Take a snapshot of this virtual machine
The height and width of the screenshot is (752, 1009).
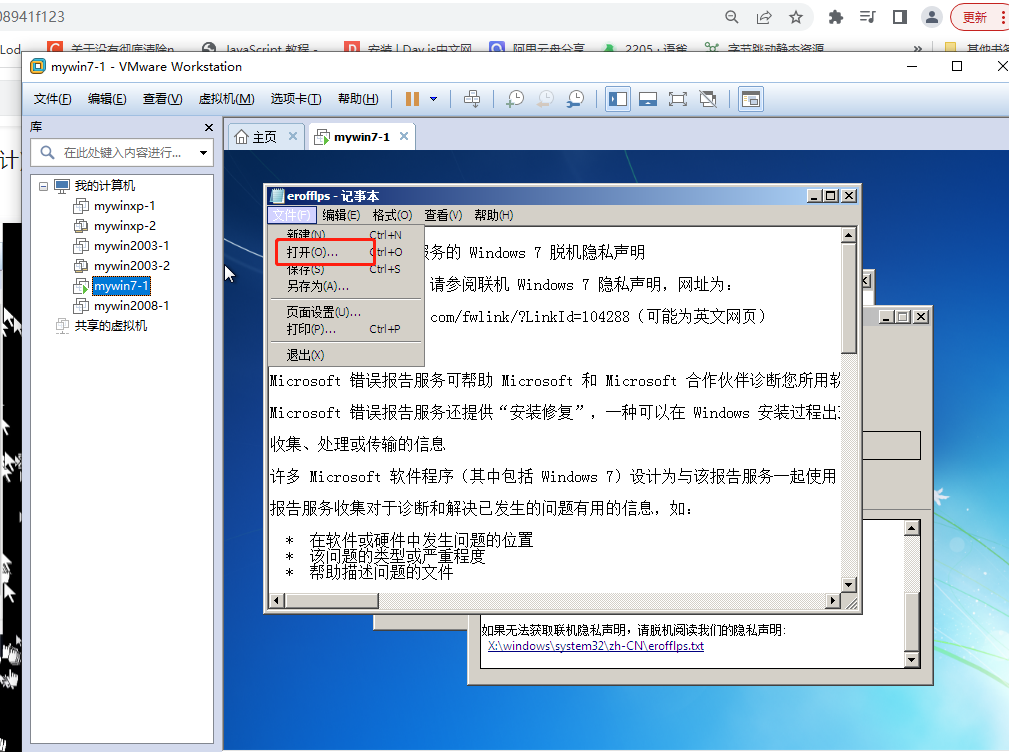515,99
